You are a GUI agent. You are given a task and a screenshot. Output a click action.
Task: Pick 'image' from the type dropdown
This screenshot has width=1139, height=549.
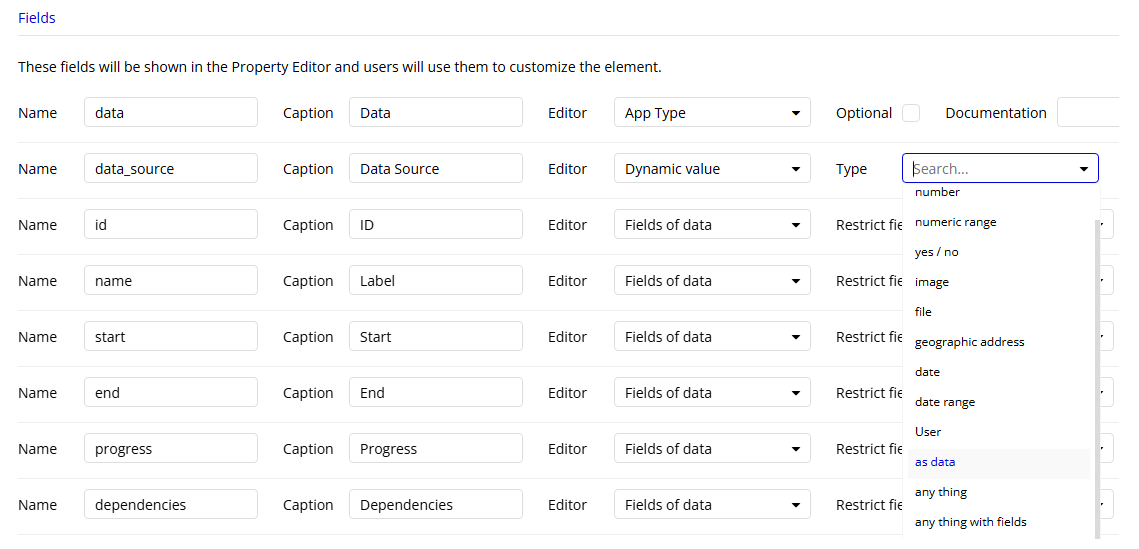931,282
